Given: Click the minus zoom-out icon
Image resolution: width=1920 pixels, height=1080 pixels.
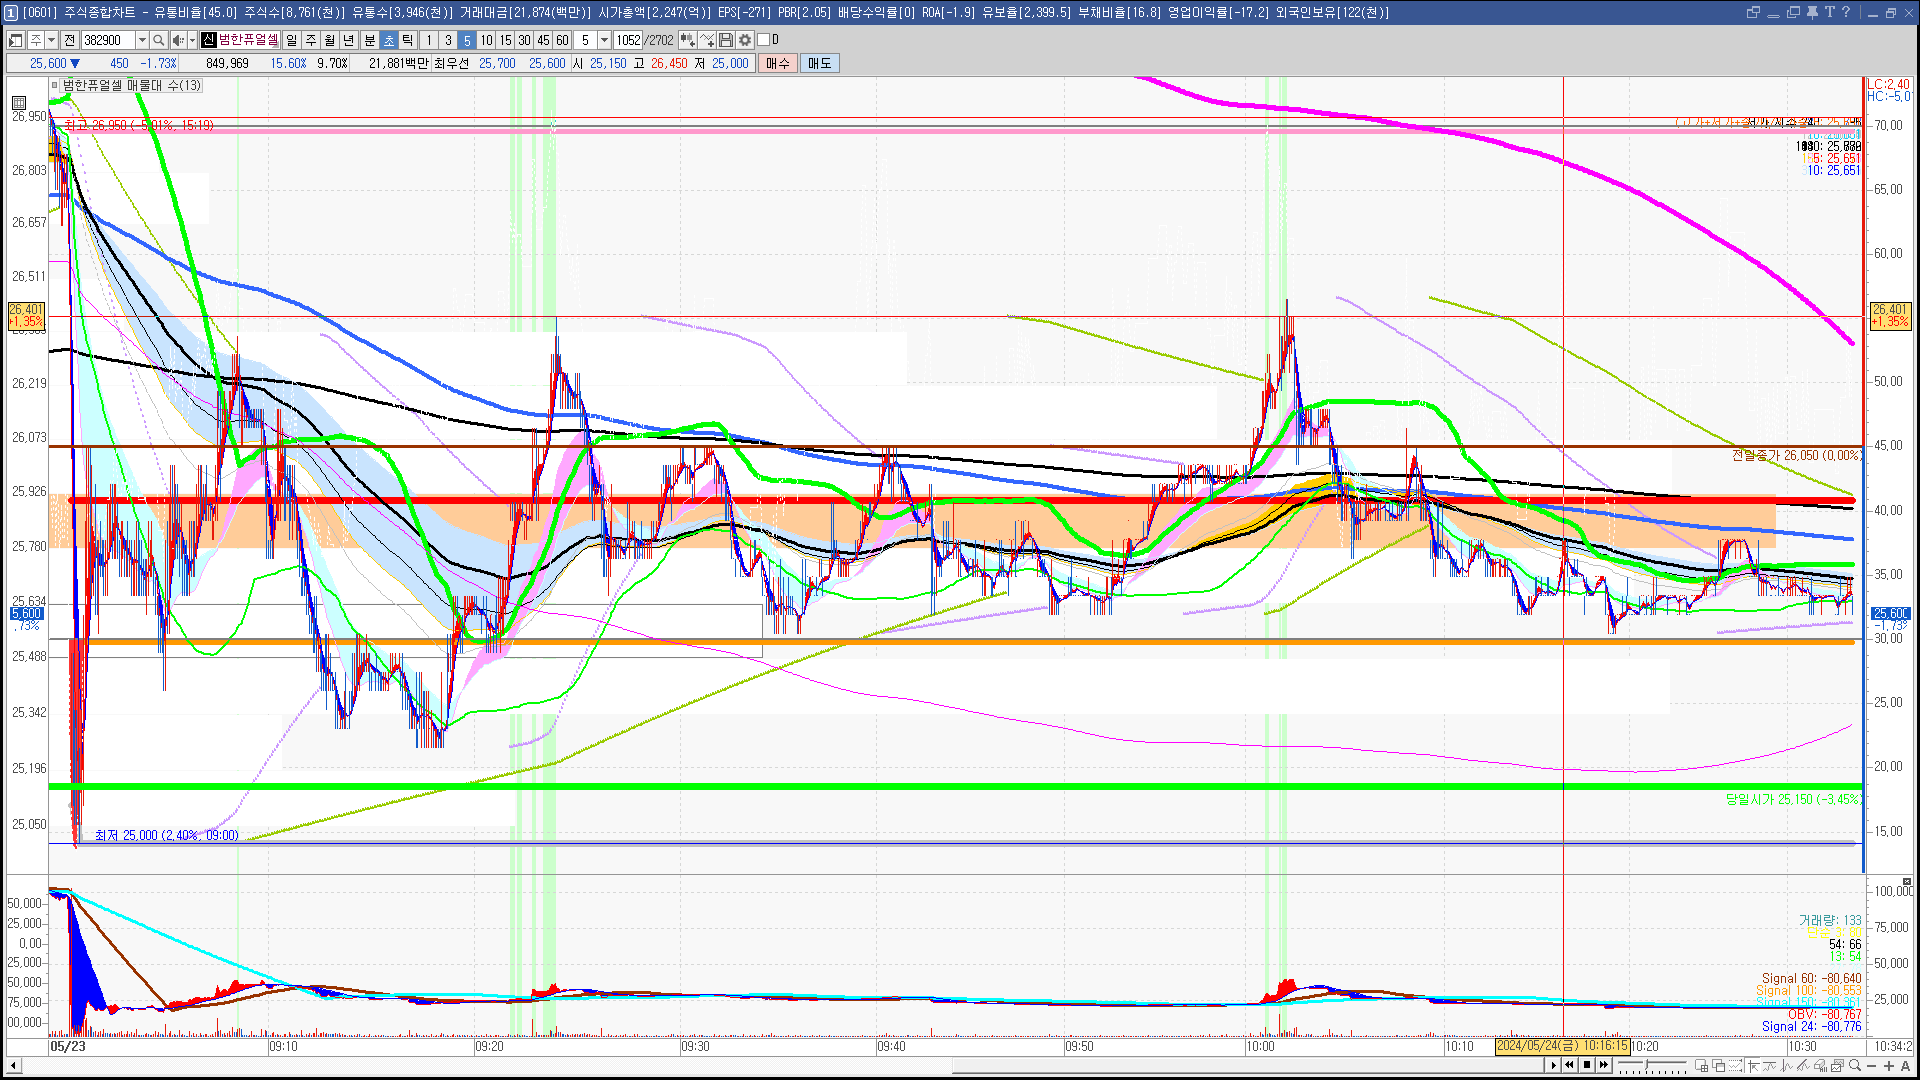Looking at the screenshot, I should [x=1873, y=1066].
